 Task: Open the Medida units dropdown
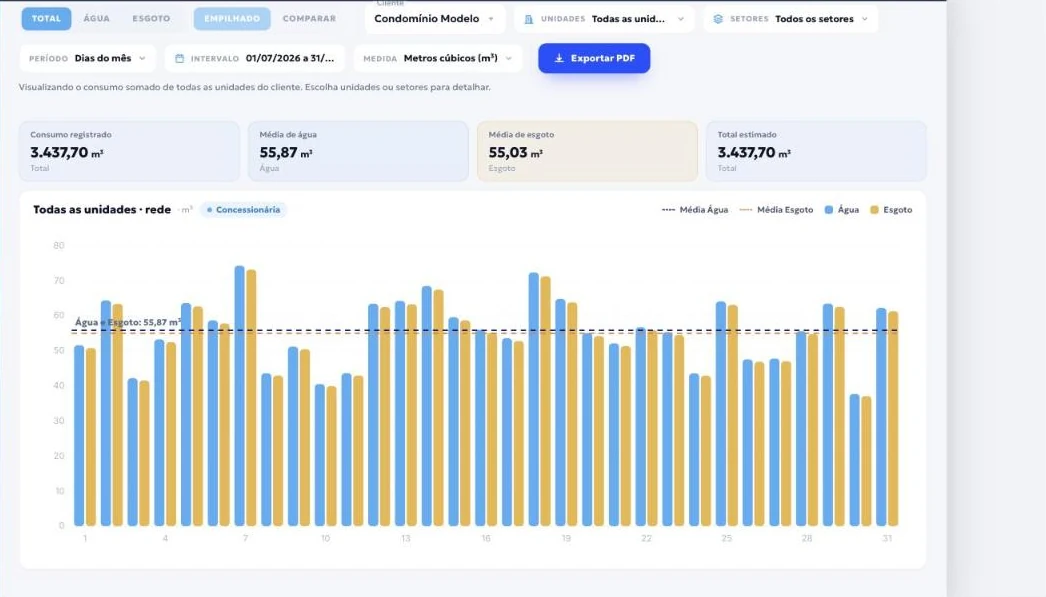[x=438, y=58]
